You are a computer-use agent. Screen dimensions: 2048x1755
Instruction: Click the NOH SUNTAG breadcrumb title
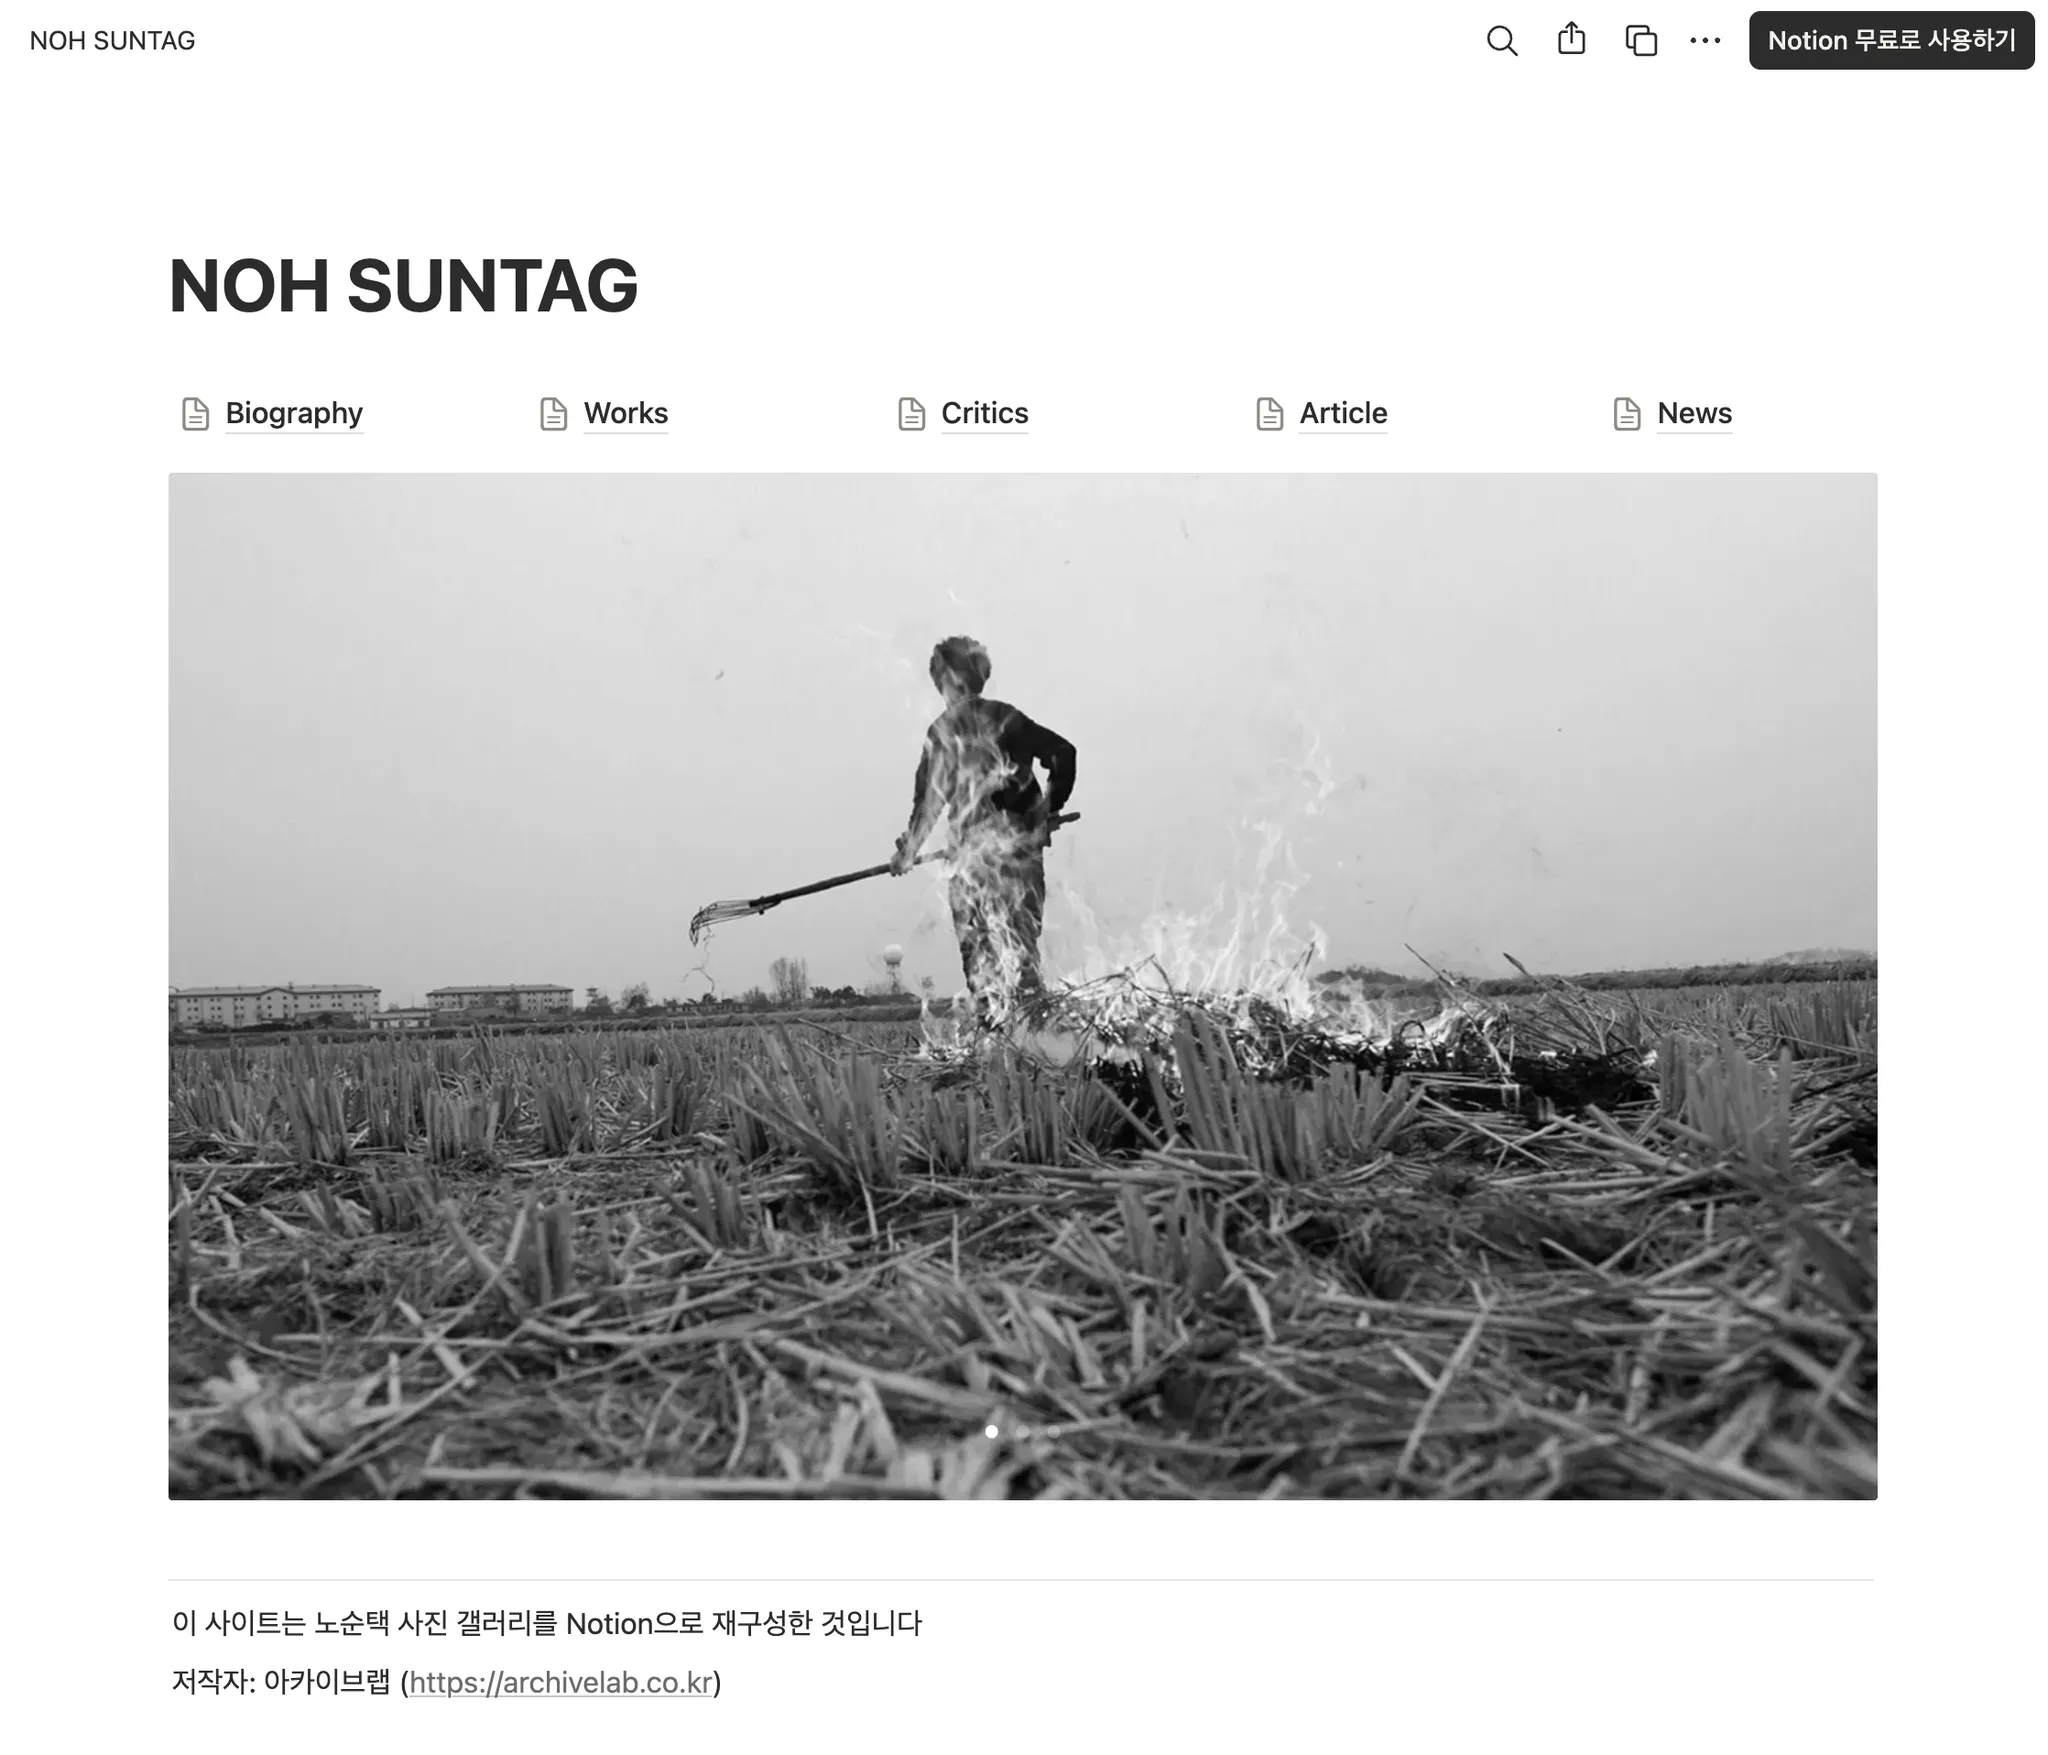(x=112, y=41)
